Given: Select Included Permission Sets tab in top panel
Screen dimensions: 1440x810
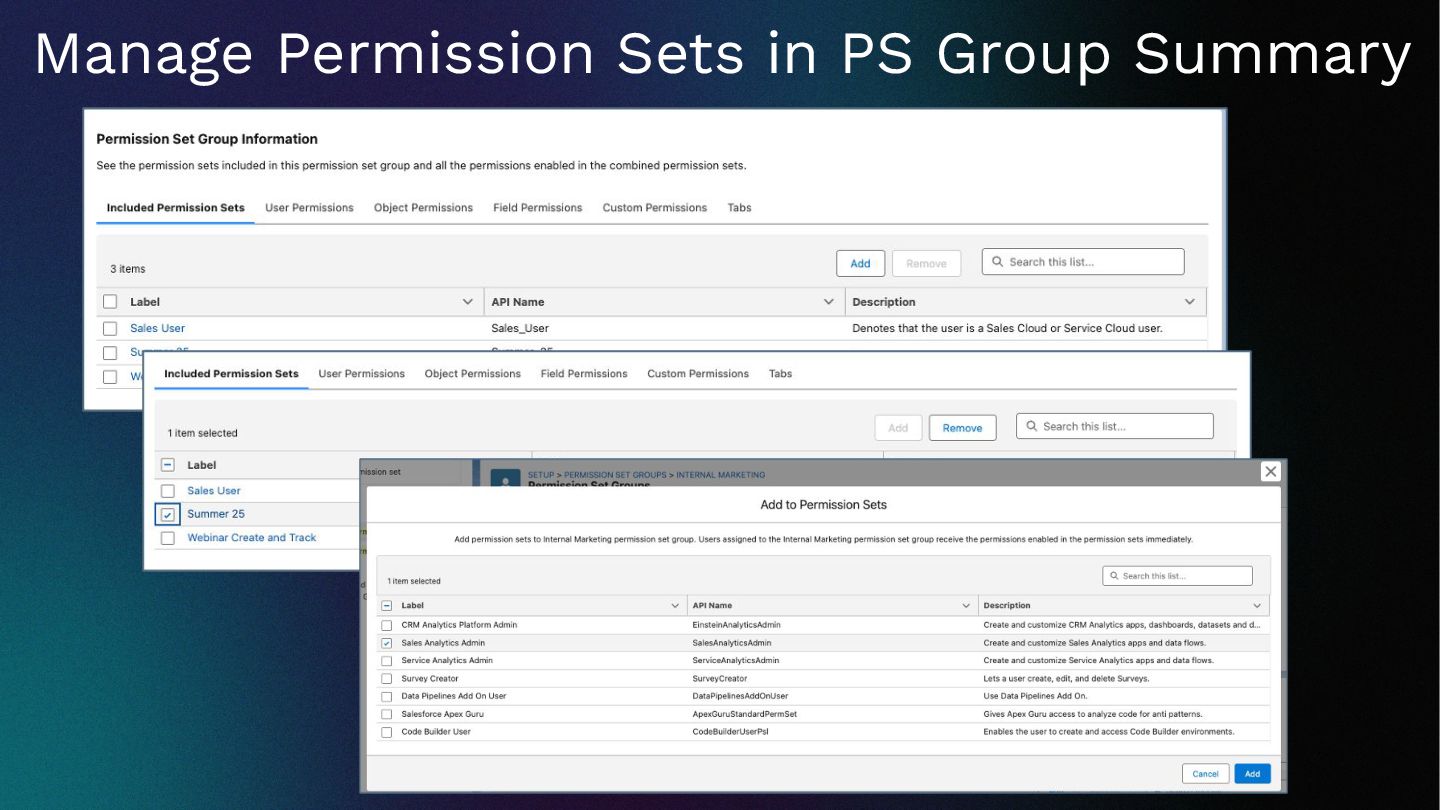Looking at the screenshot, I should [176, 208].
